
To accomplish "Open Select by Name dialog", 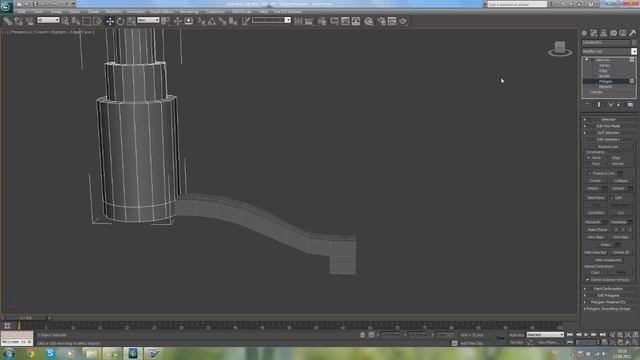I will [76, 21].
